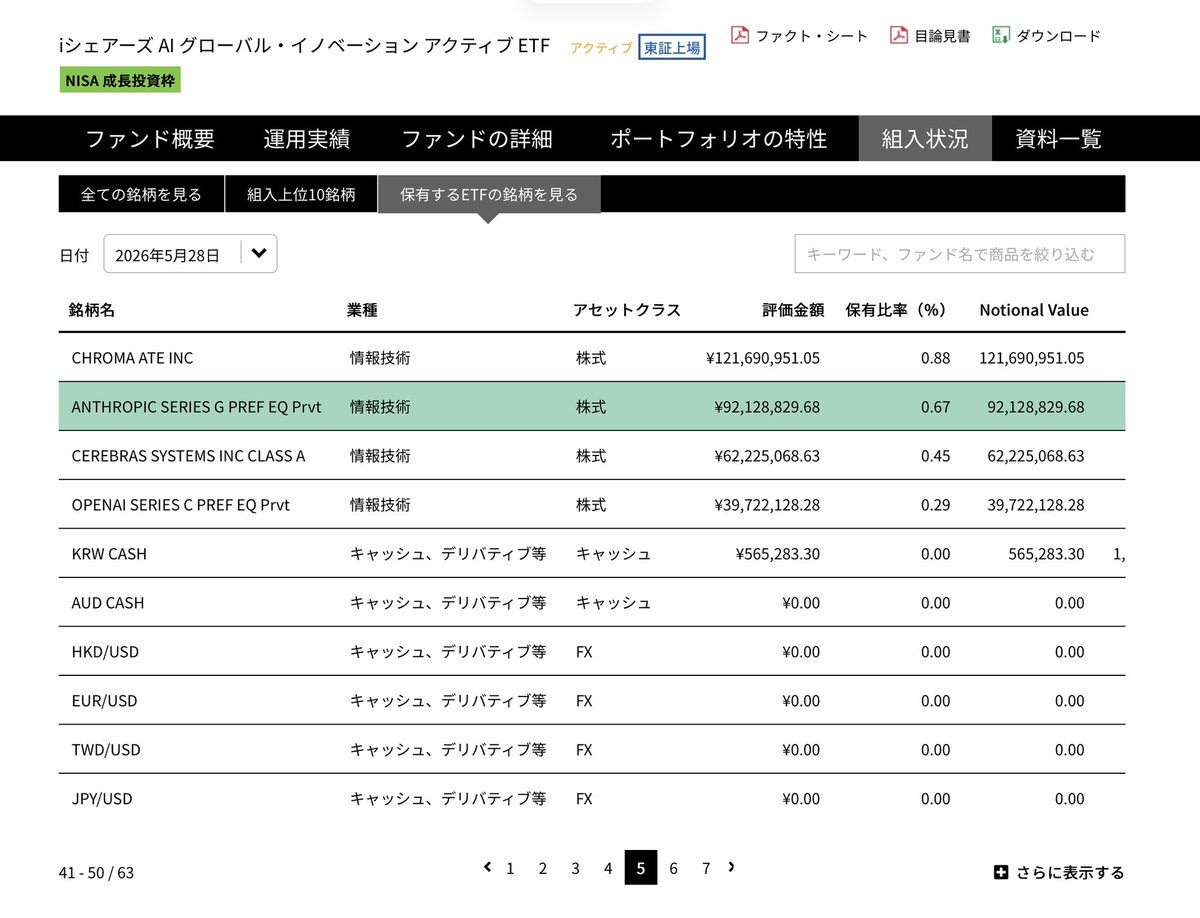Select the 組入状況 tab
1200x918 pixels.
[x=925, y=139]
